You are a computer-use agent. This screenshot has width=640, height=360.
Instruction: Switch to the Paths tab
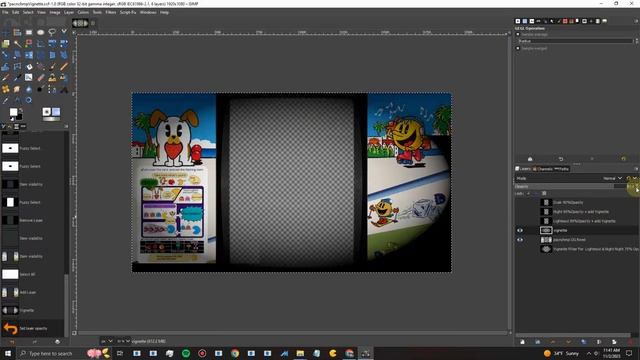(561, 169)
